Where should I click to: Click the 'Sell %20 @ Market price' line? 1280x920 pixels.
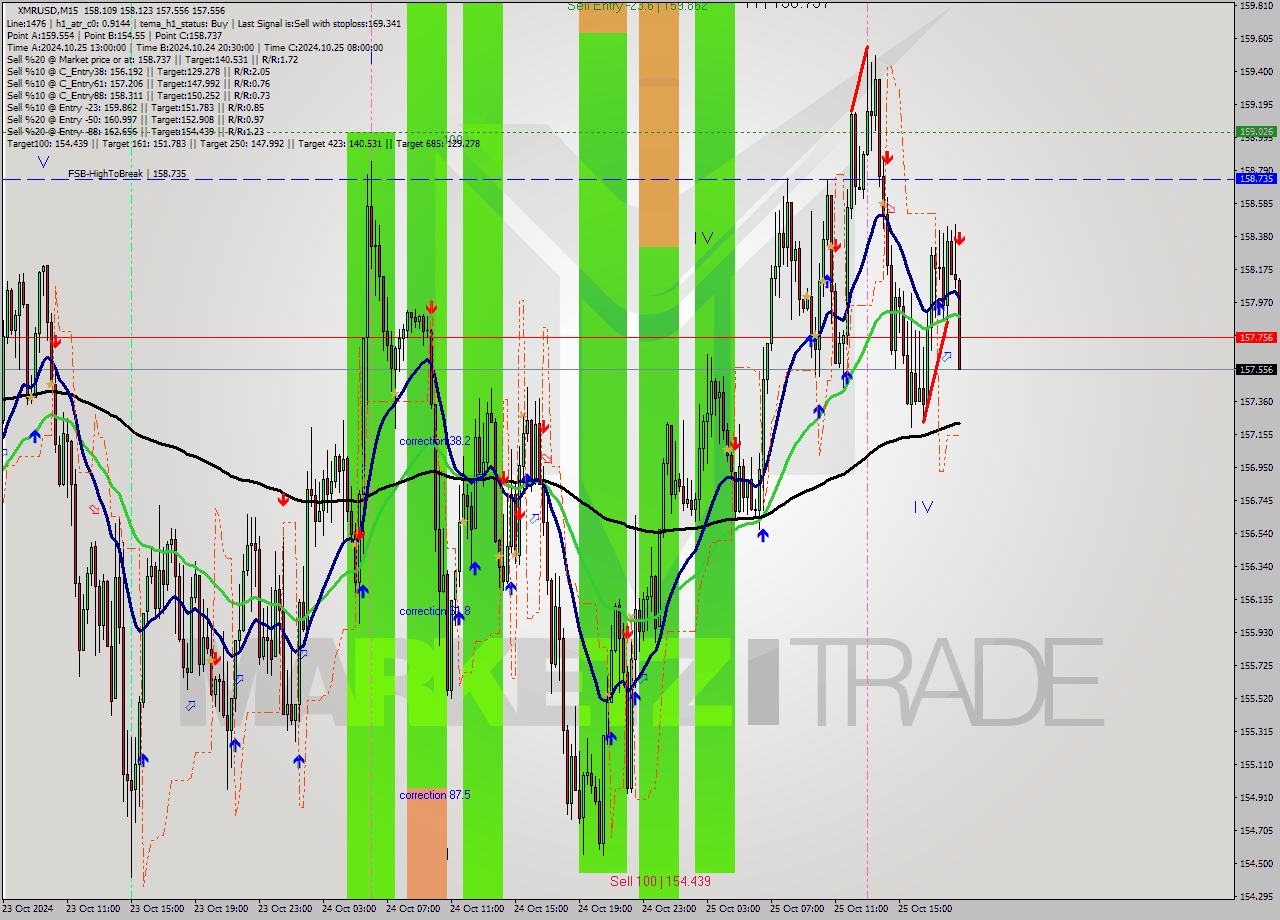[x=152, y=60]
